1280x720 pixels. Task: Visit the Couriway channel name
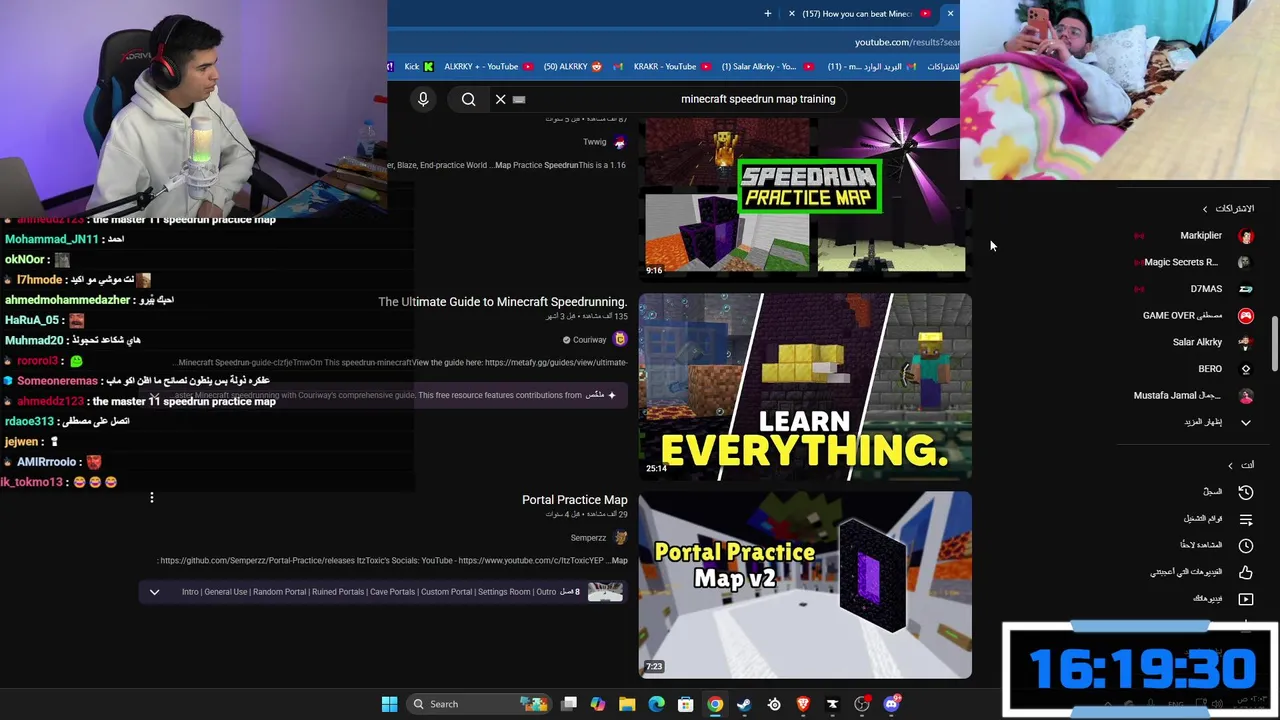click(x=589, y=340)
